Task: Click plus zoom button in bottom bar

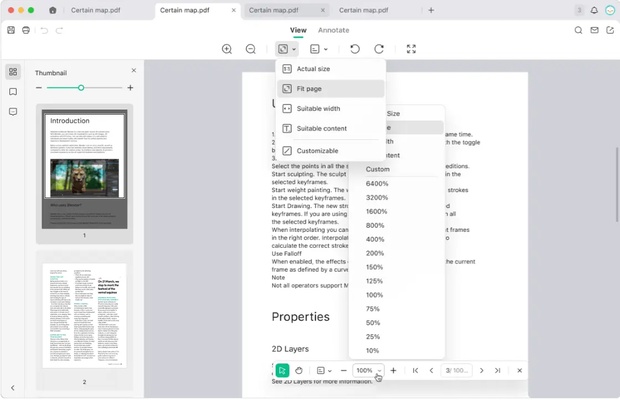Action: tap(393, 370)
